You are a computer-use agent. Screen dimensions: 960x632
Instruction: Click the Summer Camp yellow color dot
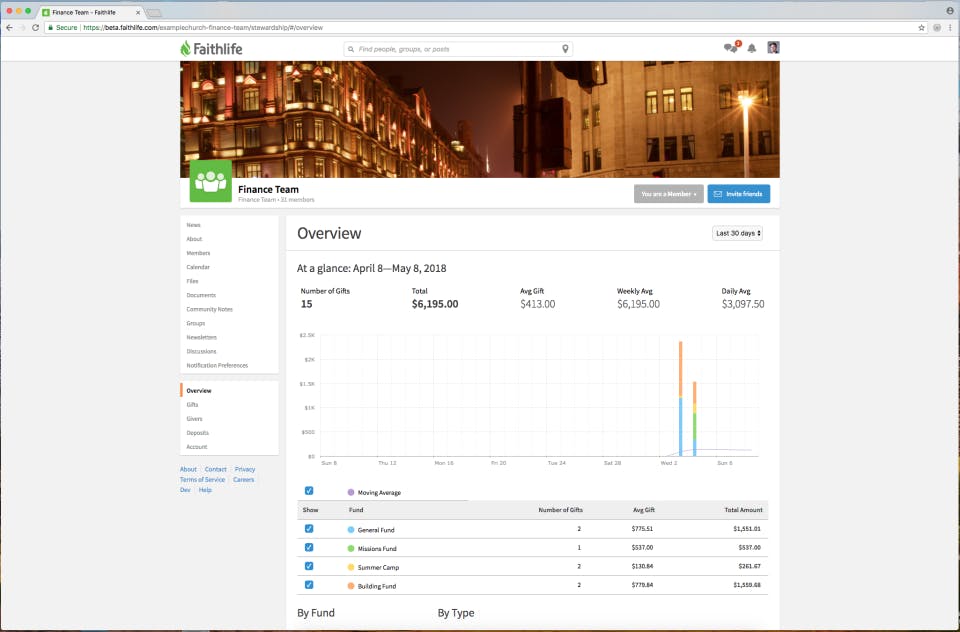pos(351,568)
